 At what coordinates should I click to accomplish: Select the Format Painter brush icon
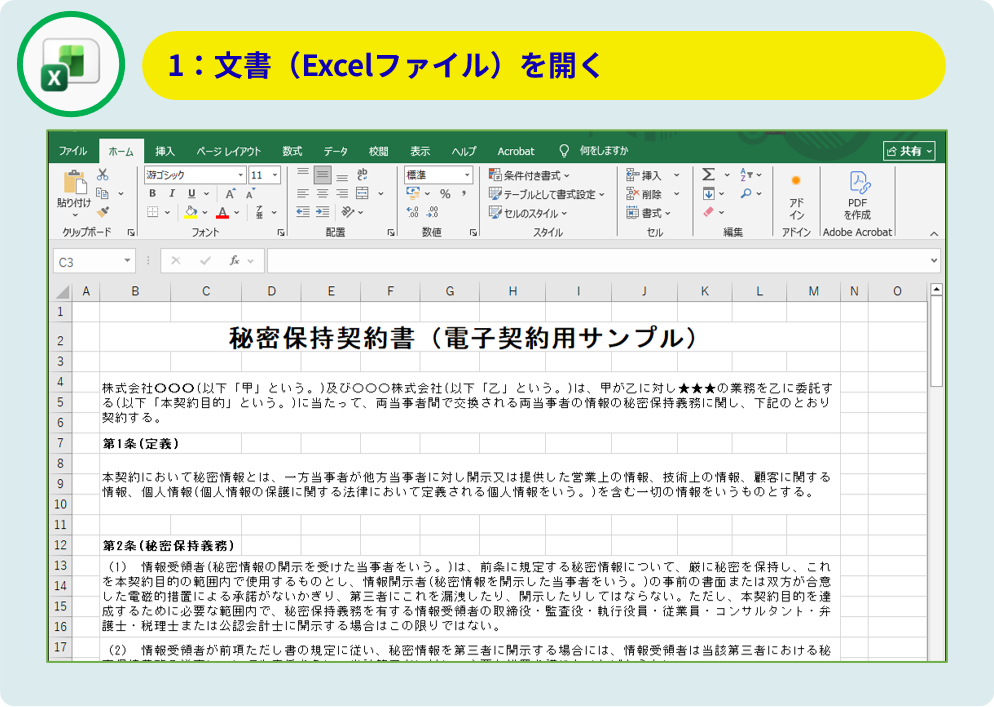(x=102, y=212)
